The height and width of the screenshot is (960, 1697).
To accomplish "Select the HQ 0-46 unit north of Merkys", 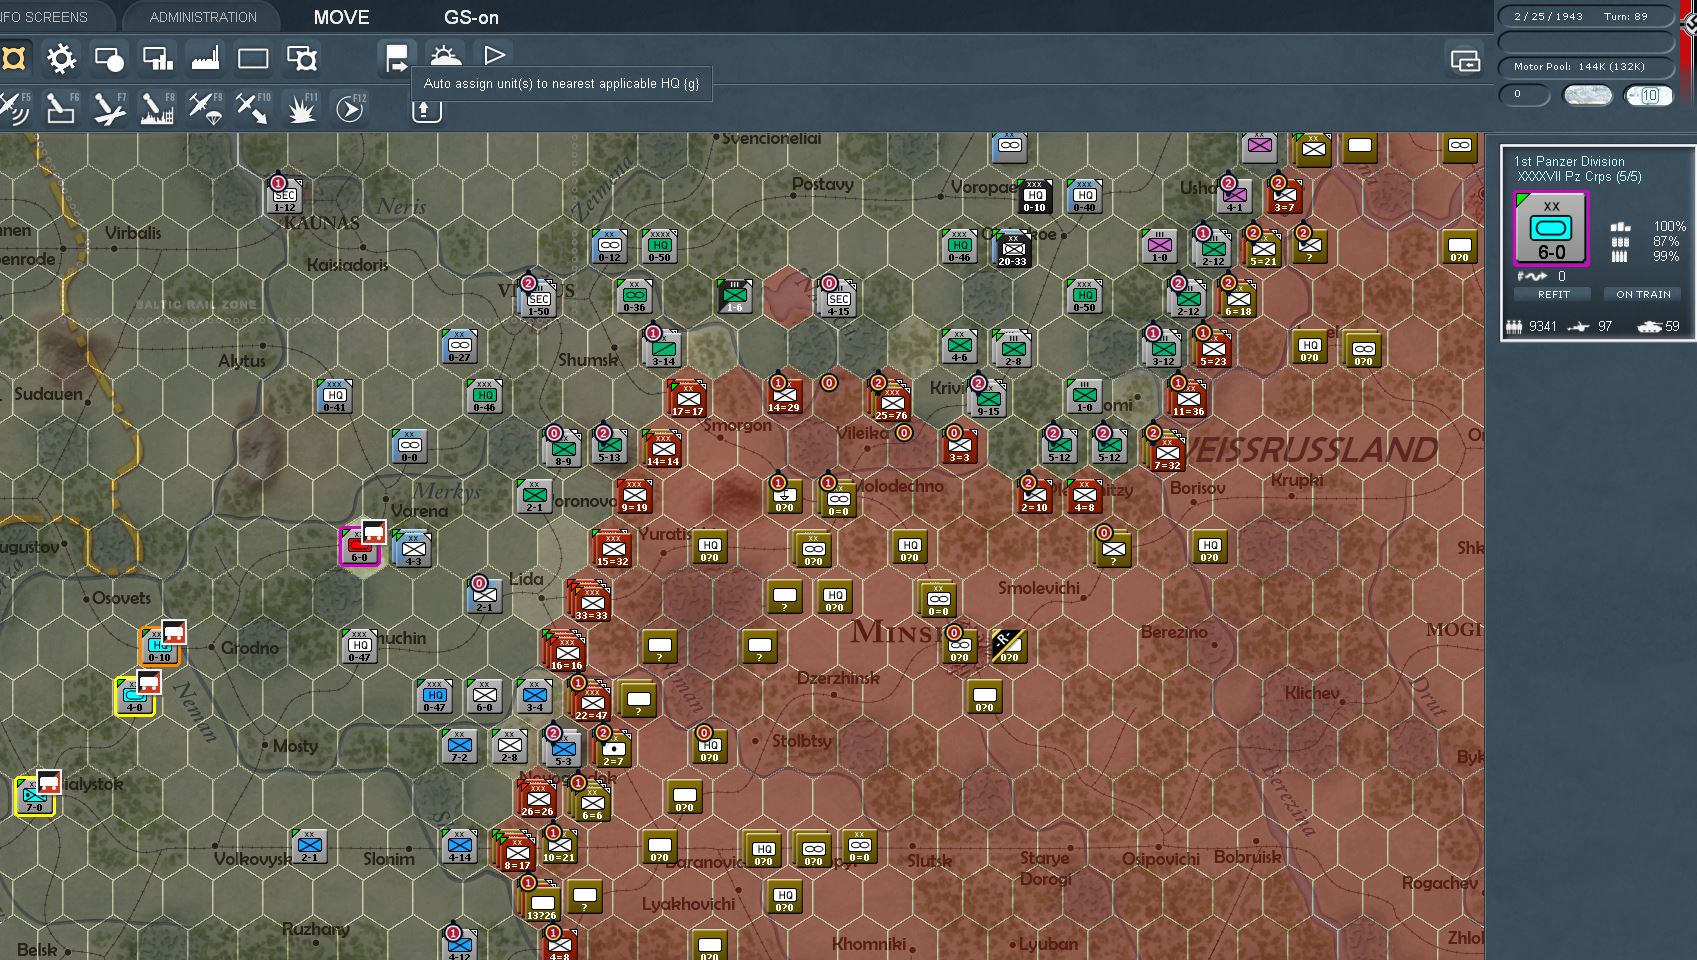I will pos(484,396).
